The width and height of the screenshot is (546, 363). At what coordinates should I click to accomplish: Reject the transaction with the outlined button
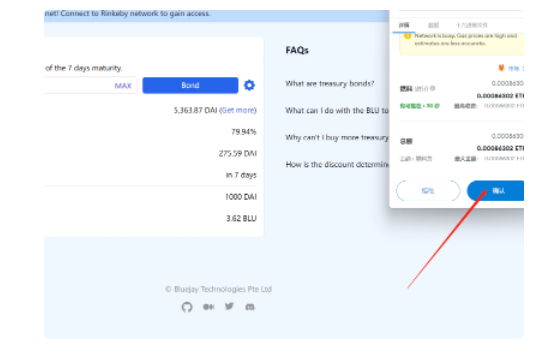click(x=428, y=191)
